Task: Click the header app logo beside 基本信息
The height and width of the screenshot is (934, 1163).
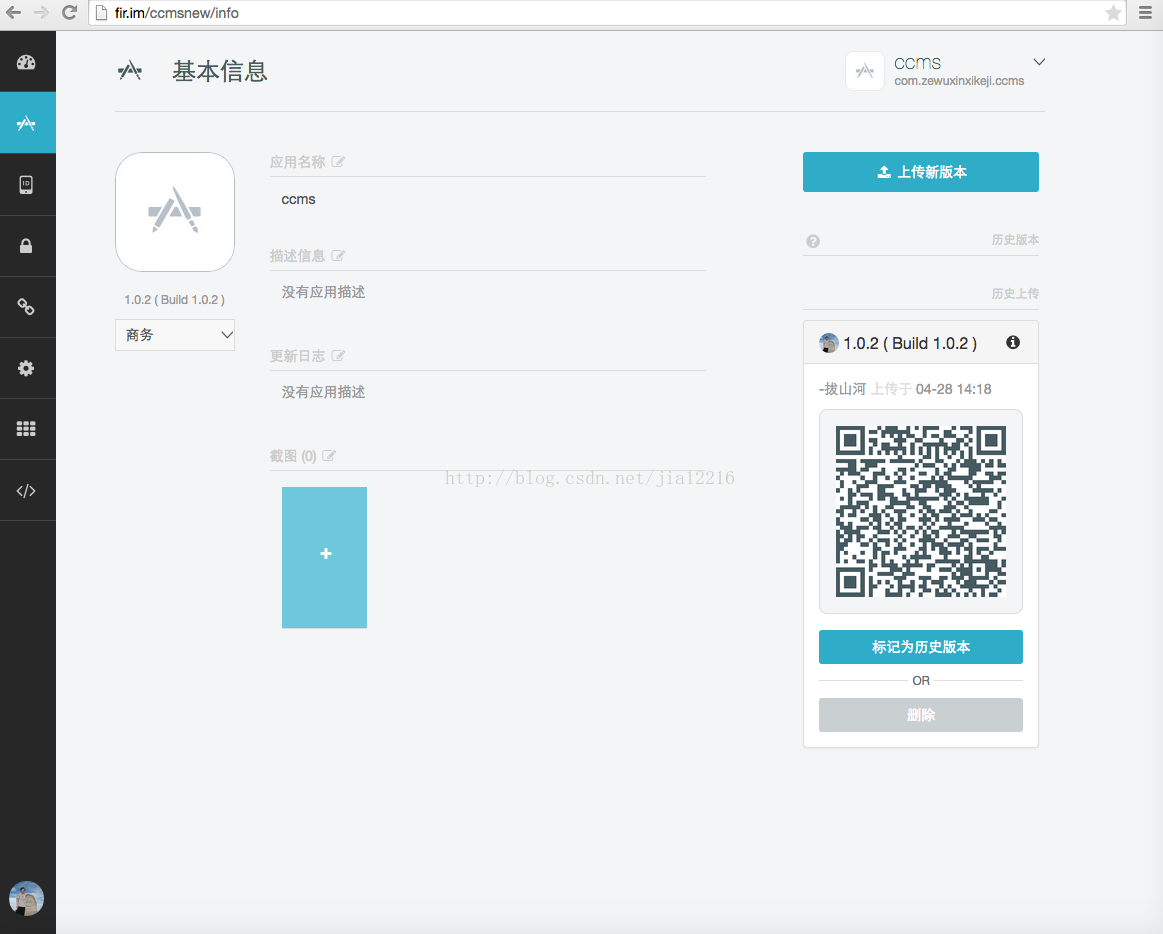Action: (x=130, y=70)
